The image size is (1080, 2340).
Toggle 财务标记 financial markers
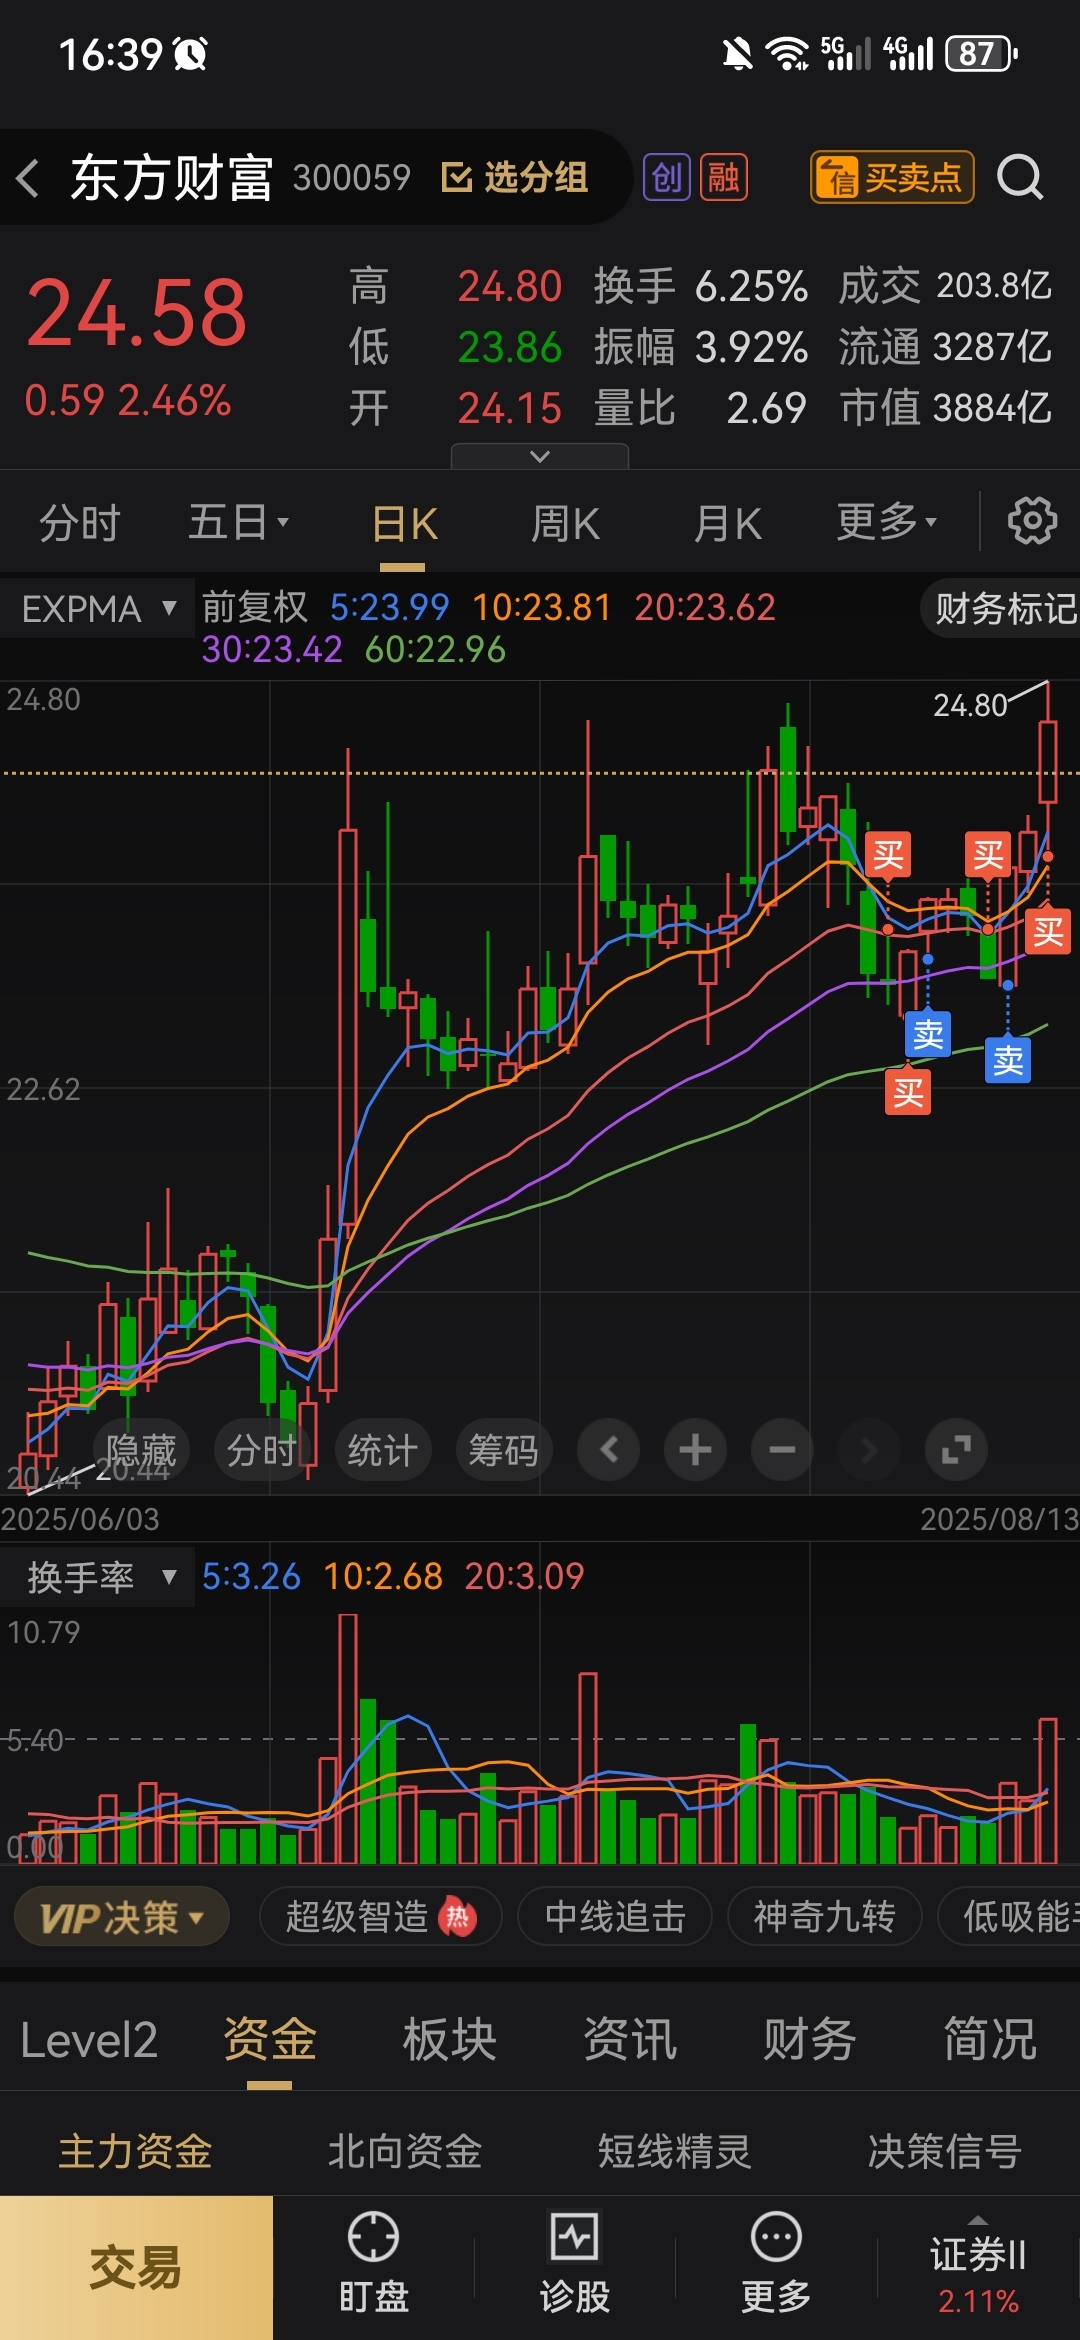pos(1002,608)
